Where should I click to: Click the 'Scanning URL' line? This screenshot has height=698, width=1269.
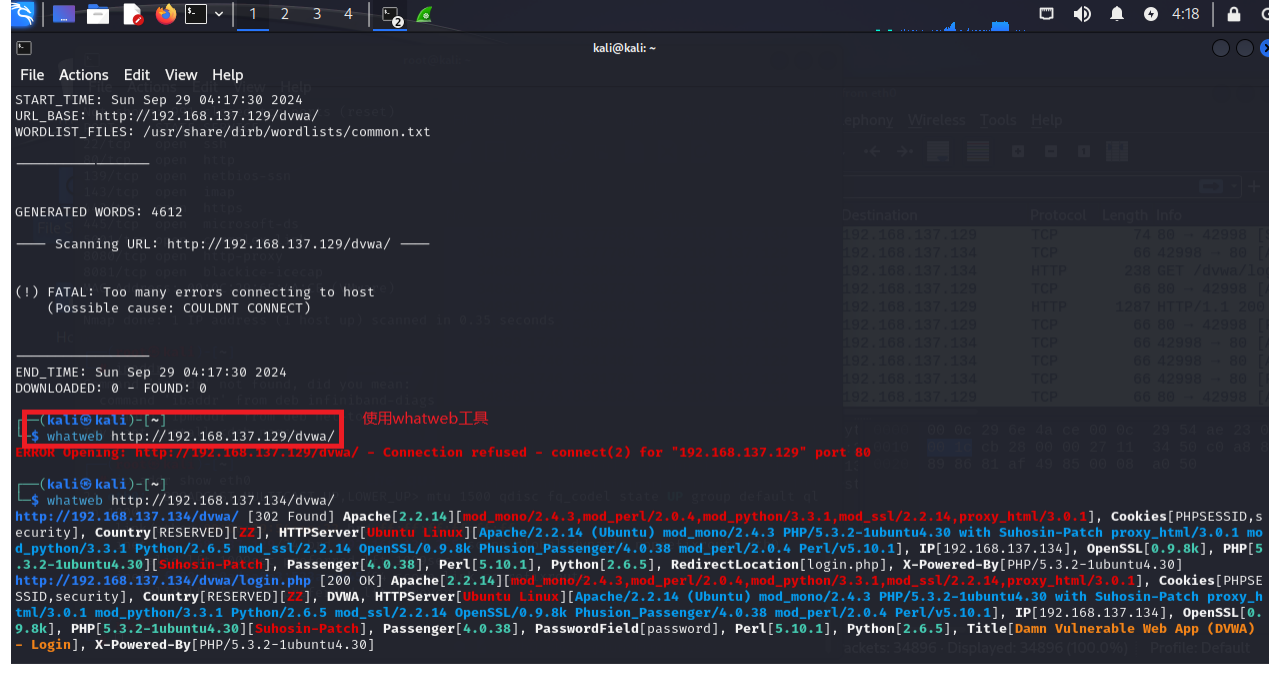pyautogui.click(x=223, y=244)
